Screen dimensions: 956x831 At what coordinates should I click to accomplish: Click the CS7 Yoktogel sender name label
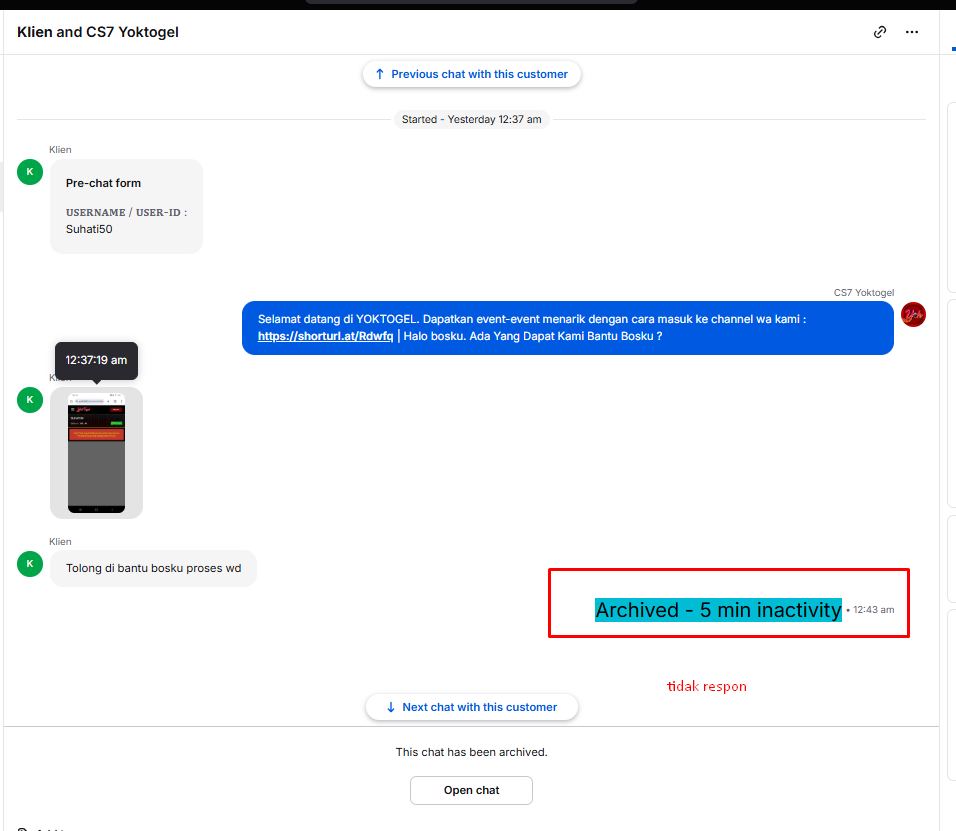coord(864,293)
